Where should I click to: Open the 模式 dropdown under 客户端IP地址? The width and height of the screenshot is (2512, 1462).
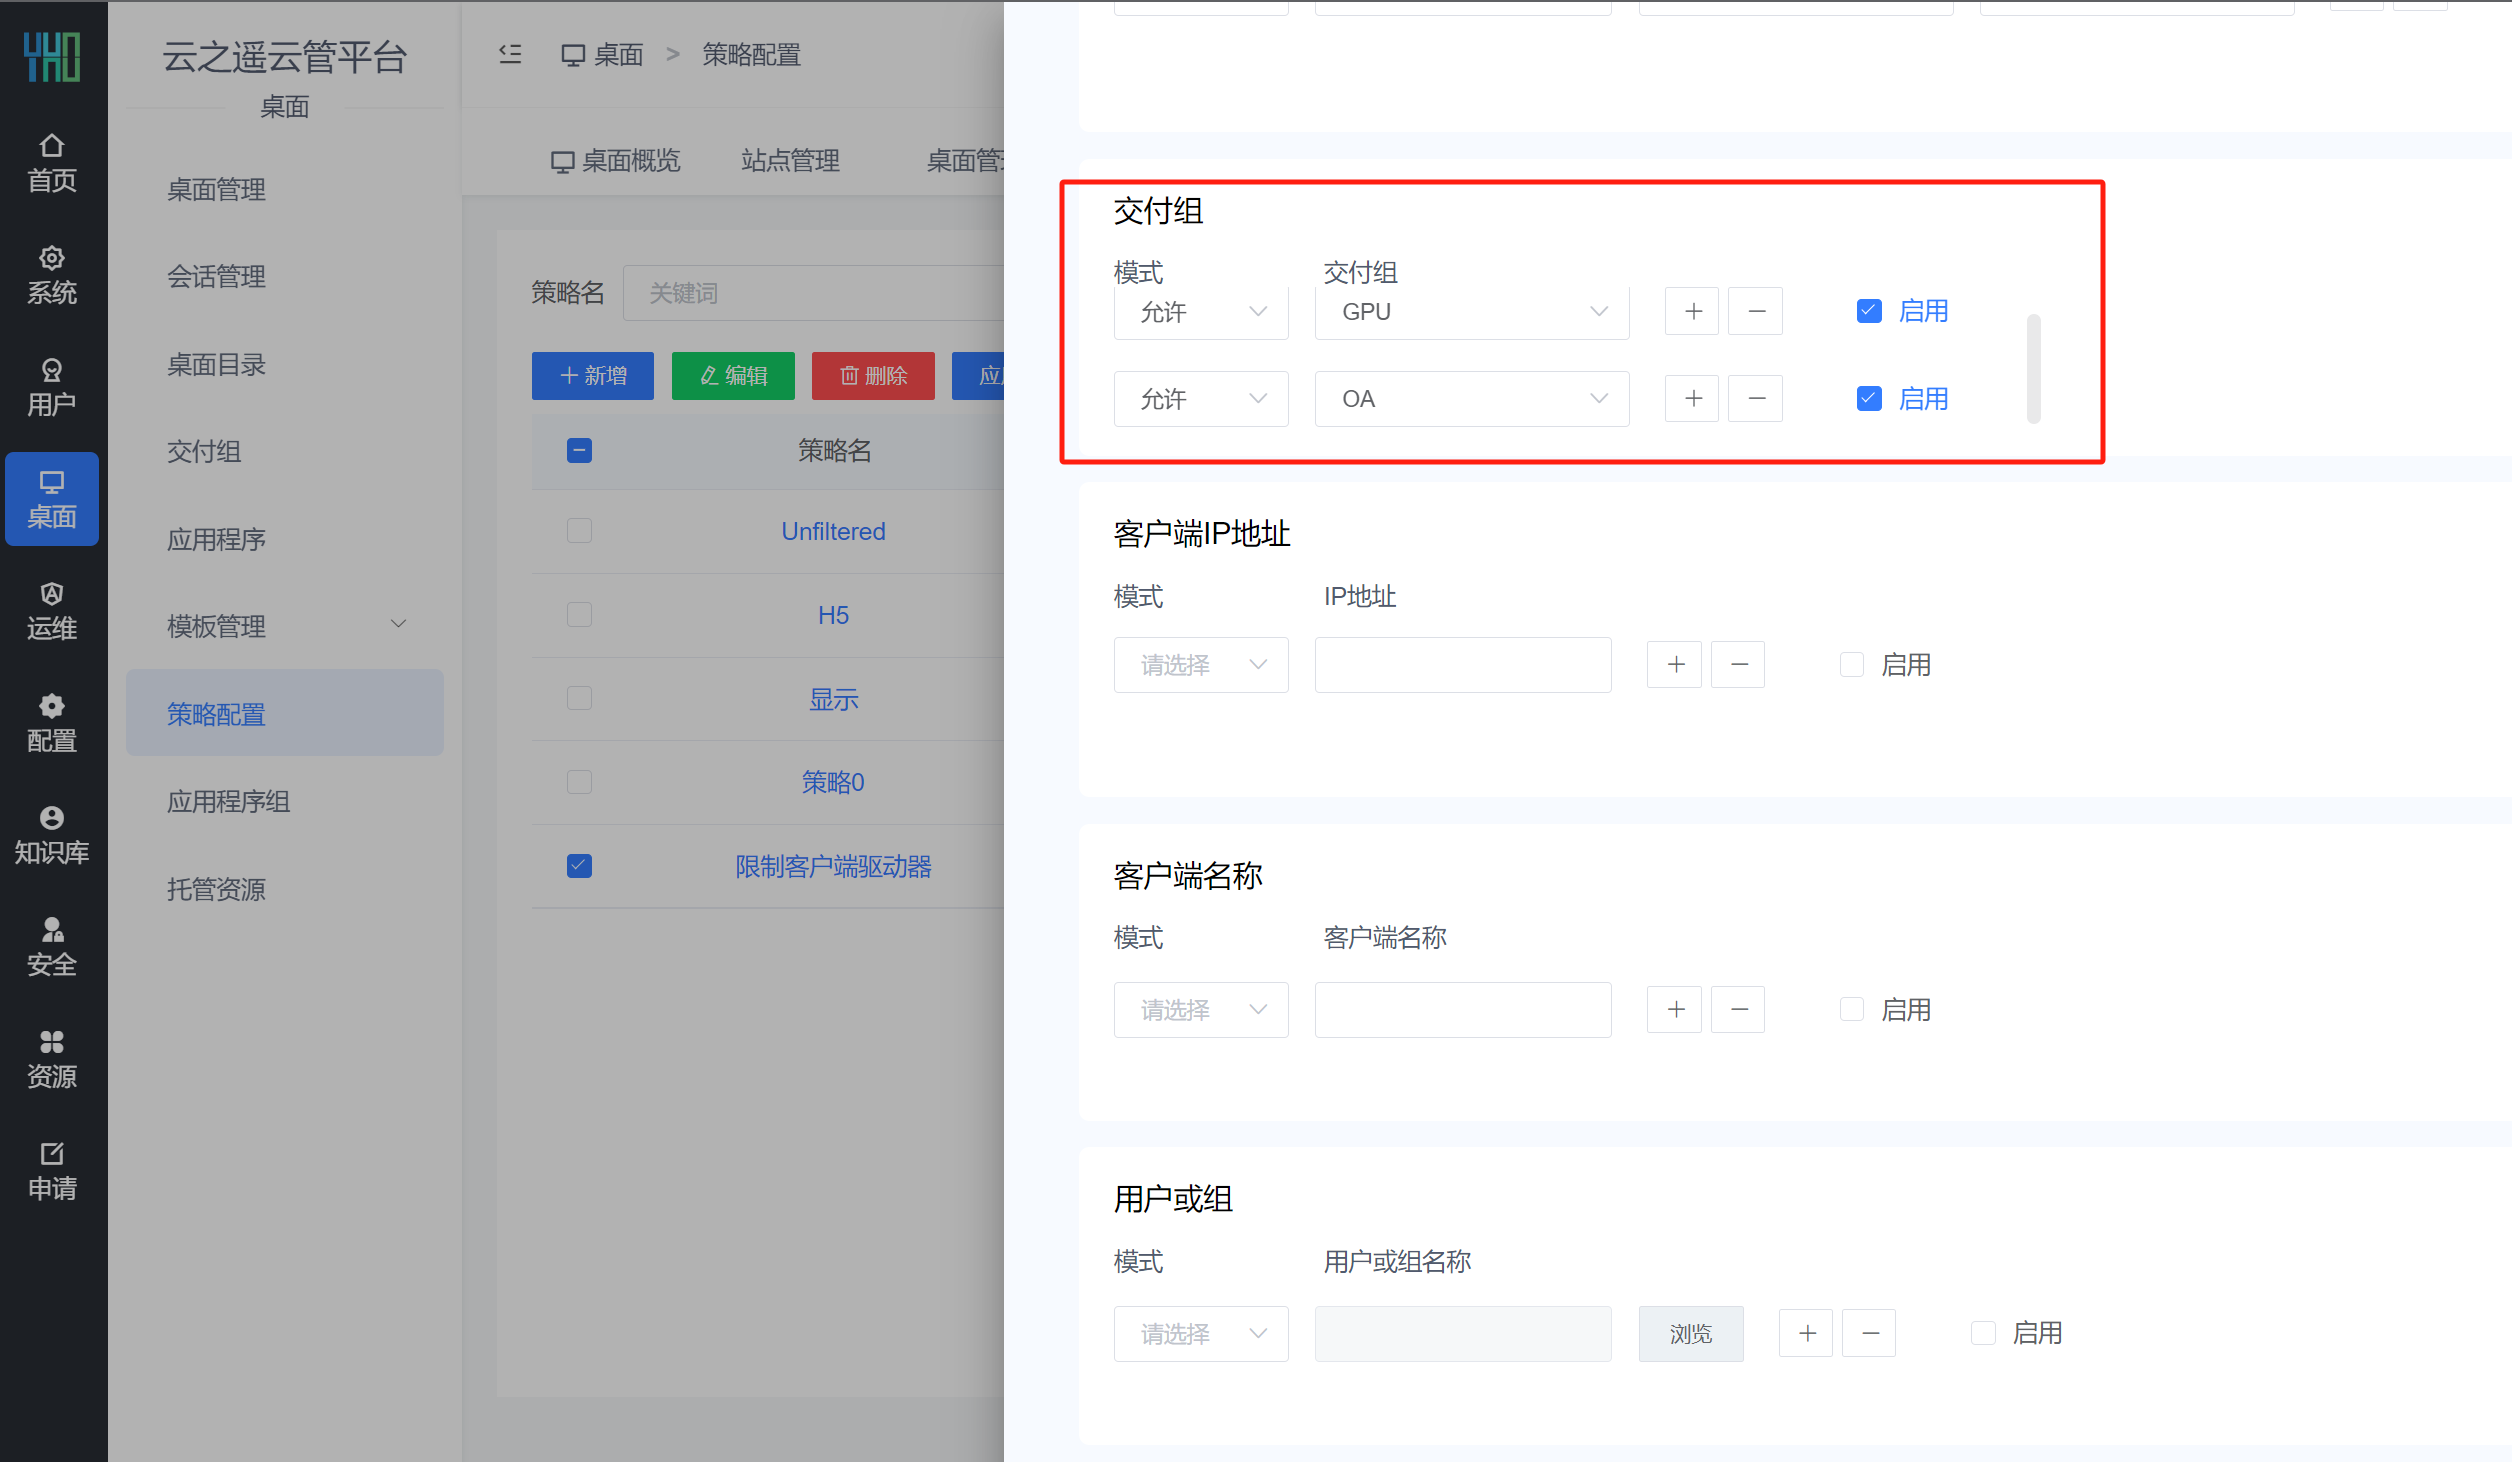pos(1201,665)
